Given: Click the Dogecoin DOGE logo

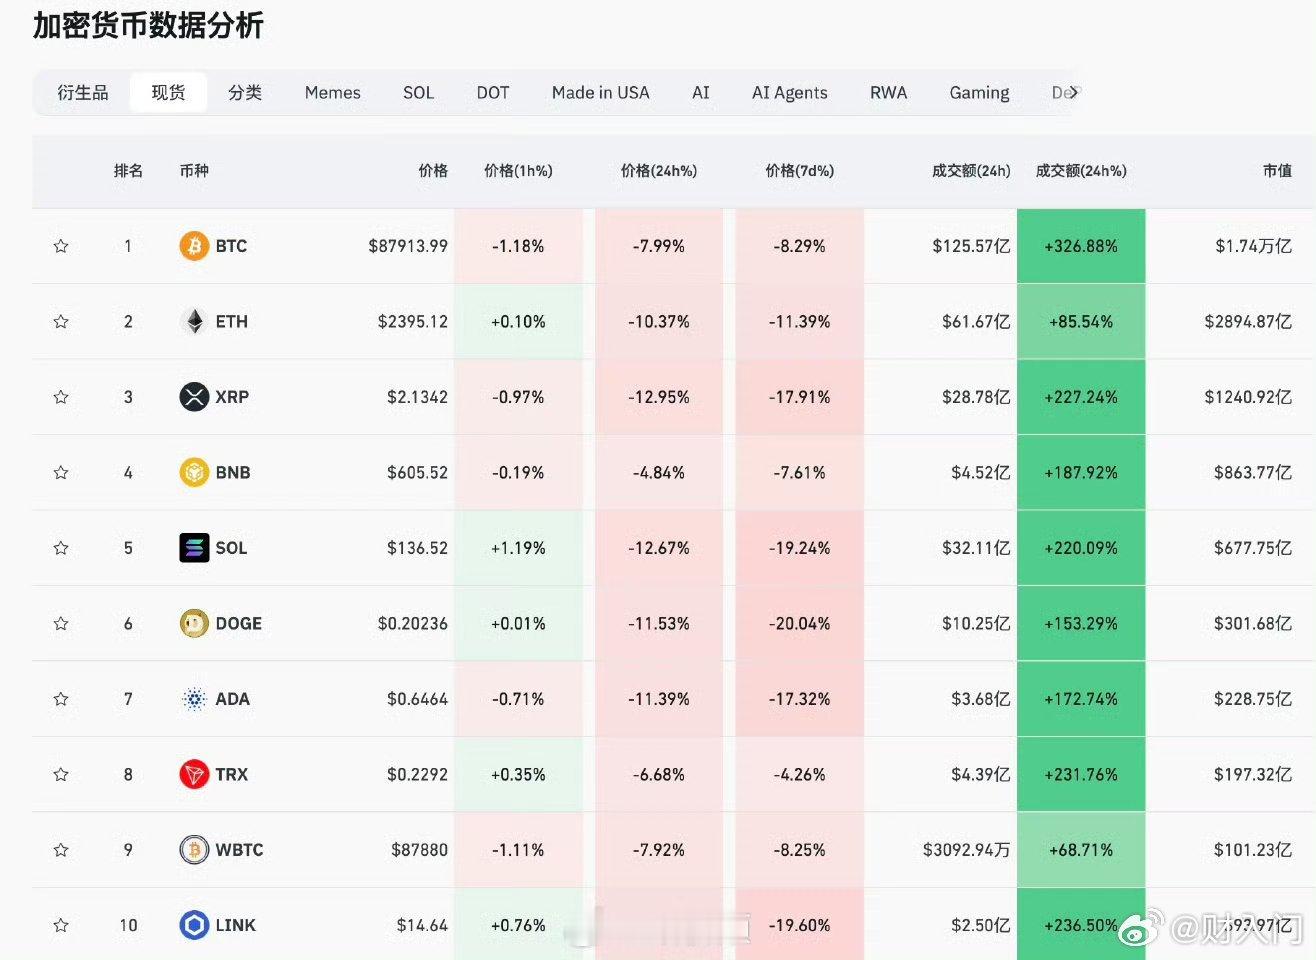Looking at the screenshot, I should click(194, 623).
